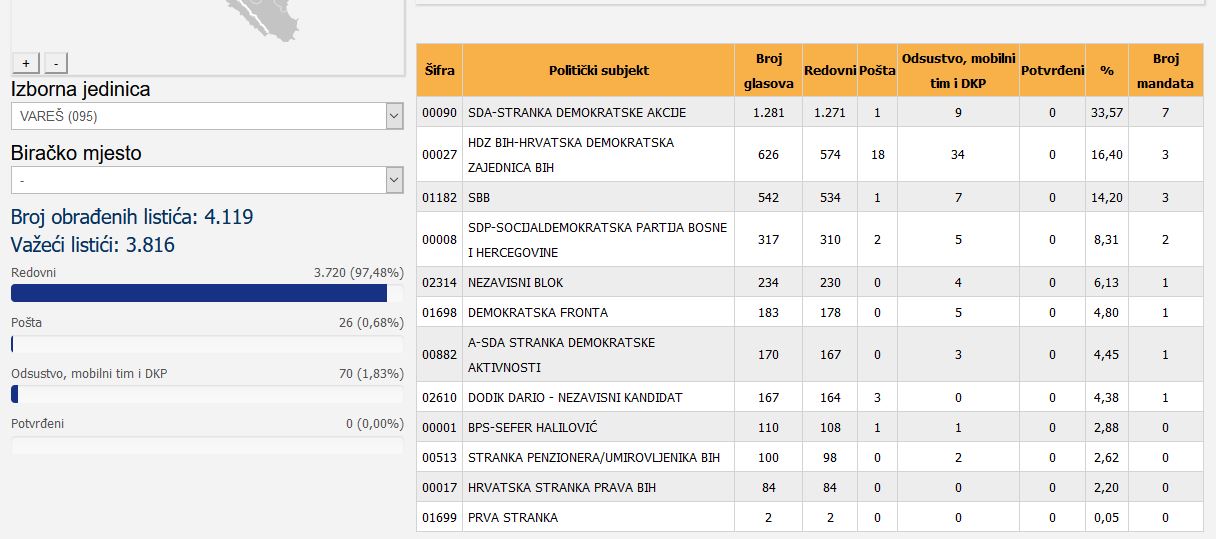Click code 00017 in Šifra column
Image resolution: width=1216 pixels, height=539 pixels.
click(x=439, y=488)
